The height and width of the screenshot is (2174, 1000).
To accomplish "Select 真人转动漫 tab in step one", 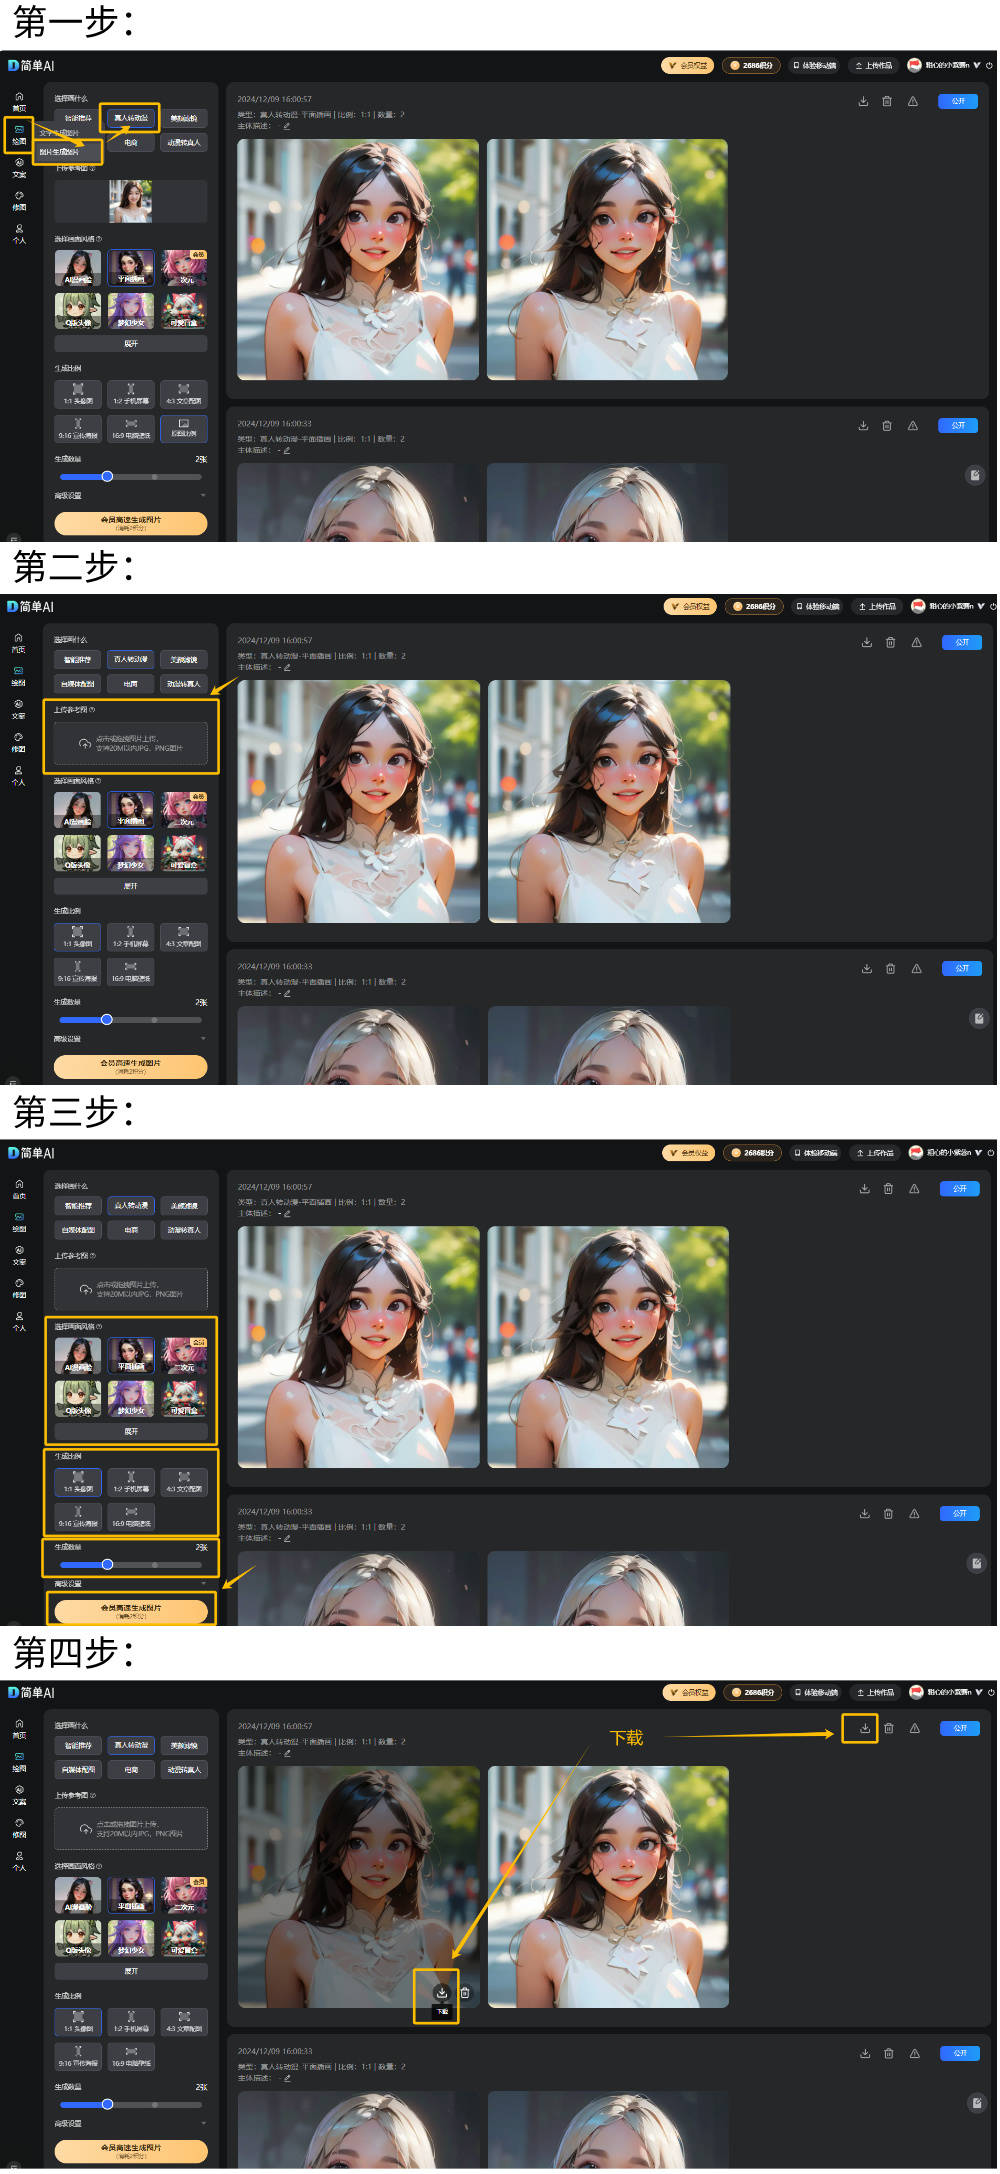I will [131, 118].
